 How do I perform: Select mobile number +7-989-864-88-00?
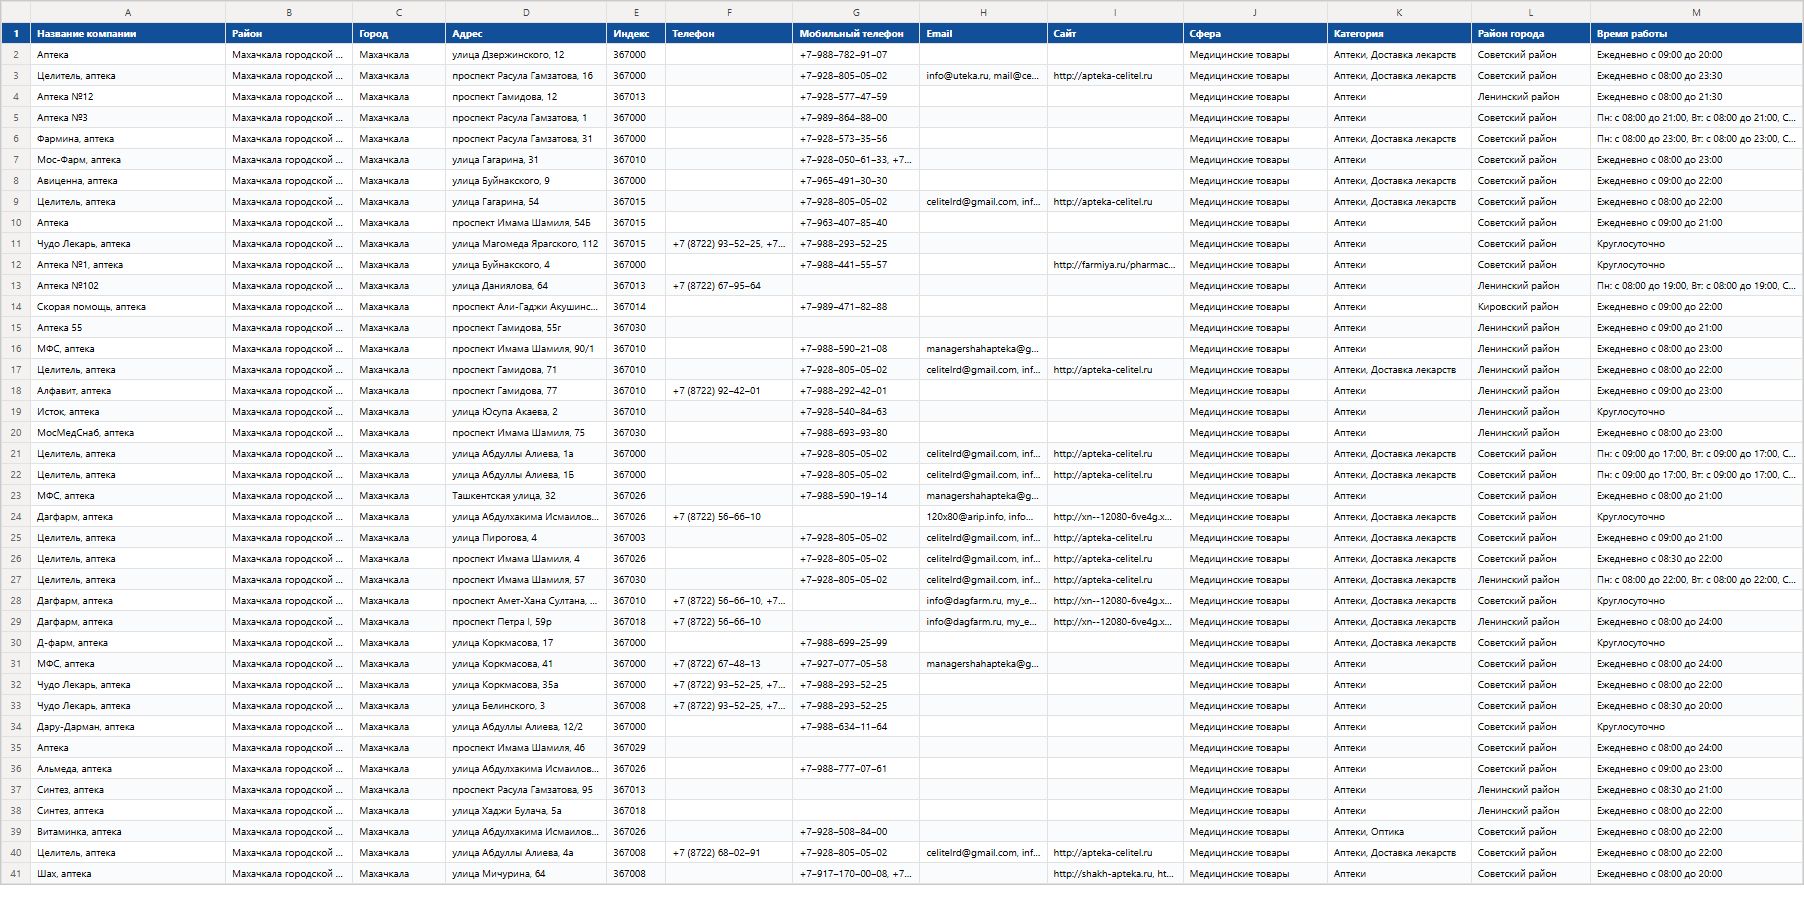pos(856,118)
